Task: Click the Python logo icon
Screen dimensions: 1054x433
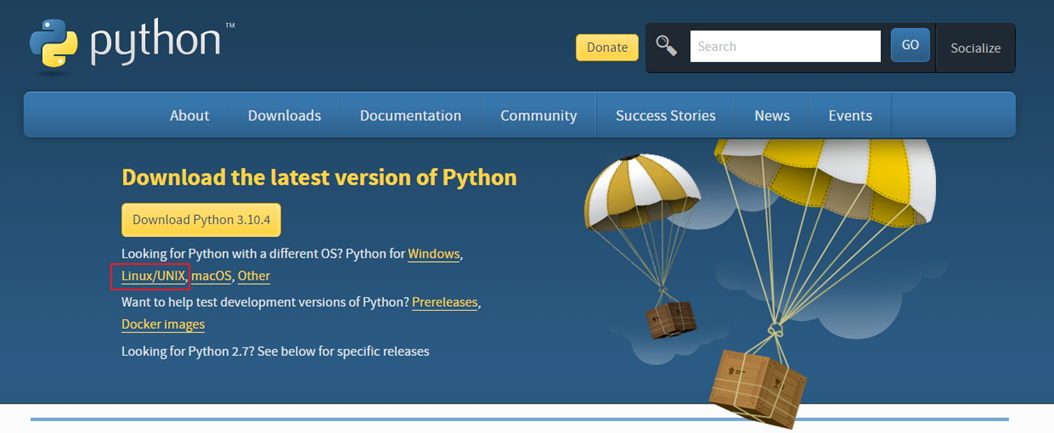Action: 54,43
